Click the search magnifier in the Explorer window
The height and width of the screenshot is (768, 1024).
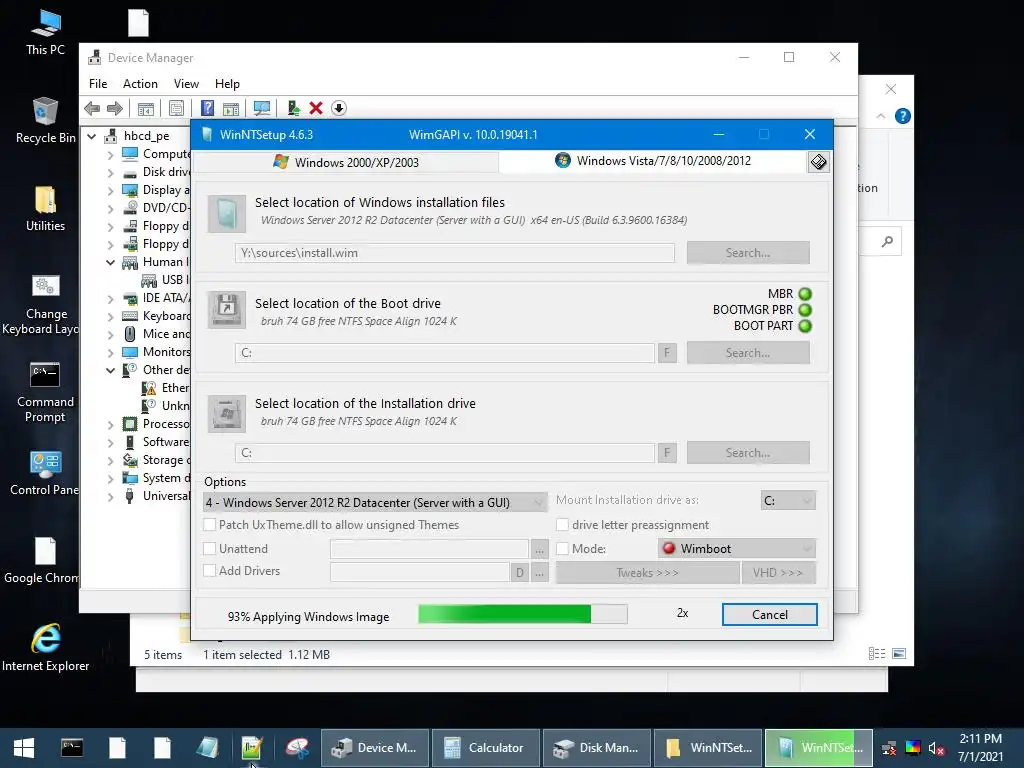pyautogui.click(x=887, y=242)
